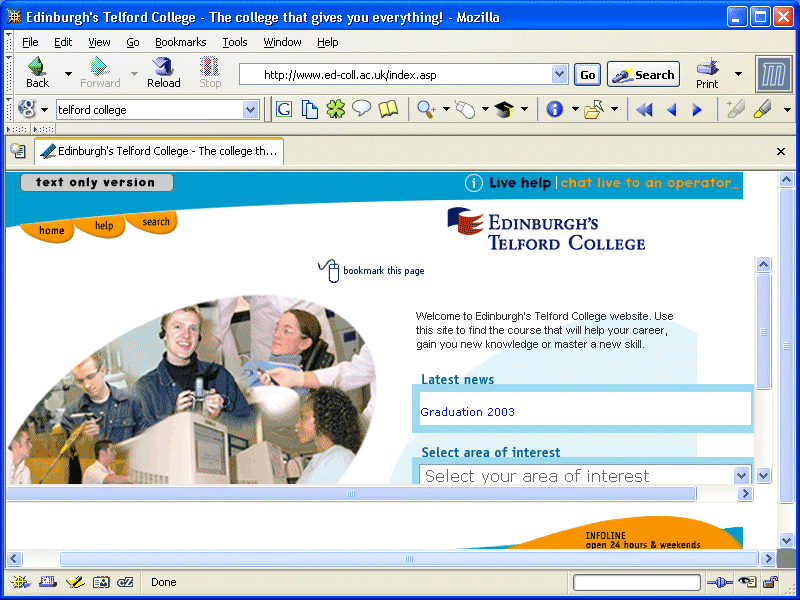Open the View menu

99,42
